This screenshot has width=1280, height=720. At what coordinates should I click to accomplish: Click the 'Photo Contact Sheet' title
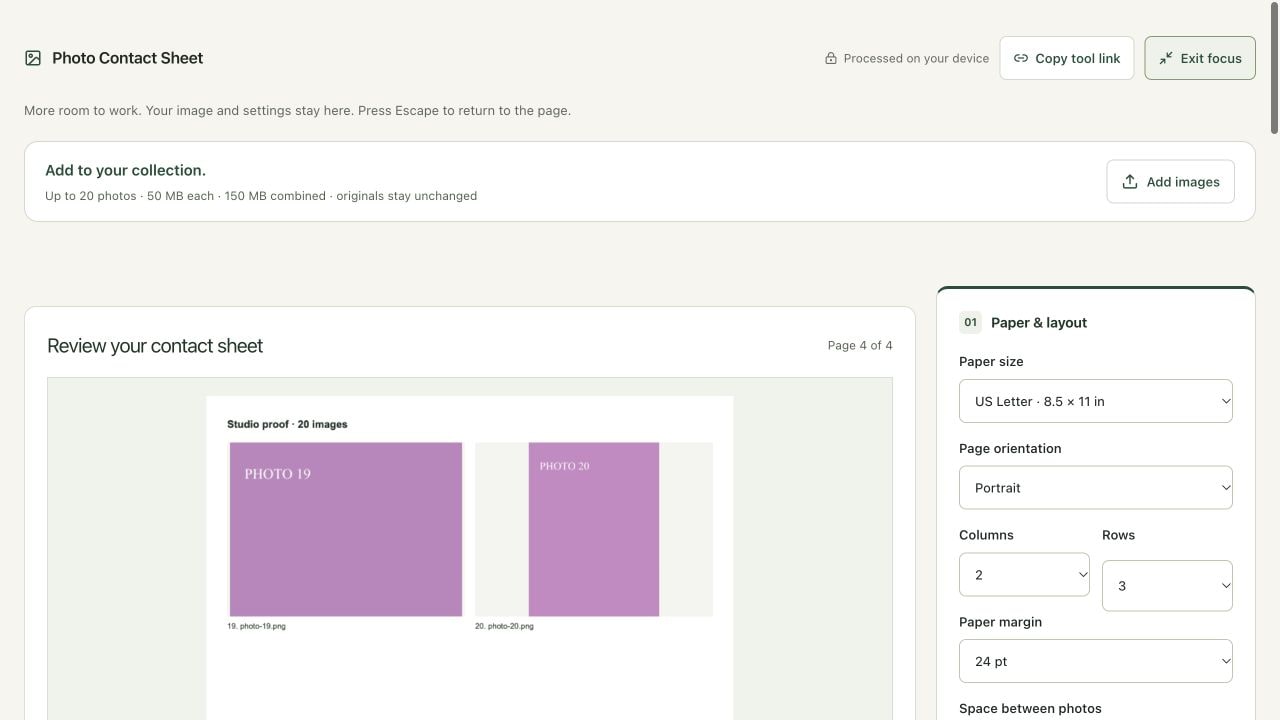(128, 58)
